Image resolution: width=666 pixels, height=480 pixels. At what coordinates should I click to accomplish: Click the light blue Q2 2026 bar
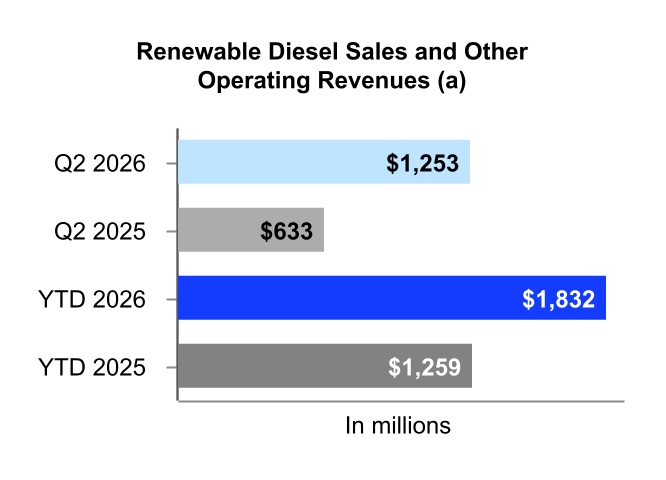(324, 162)
